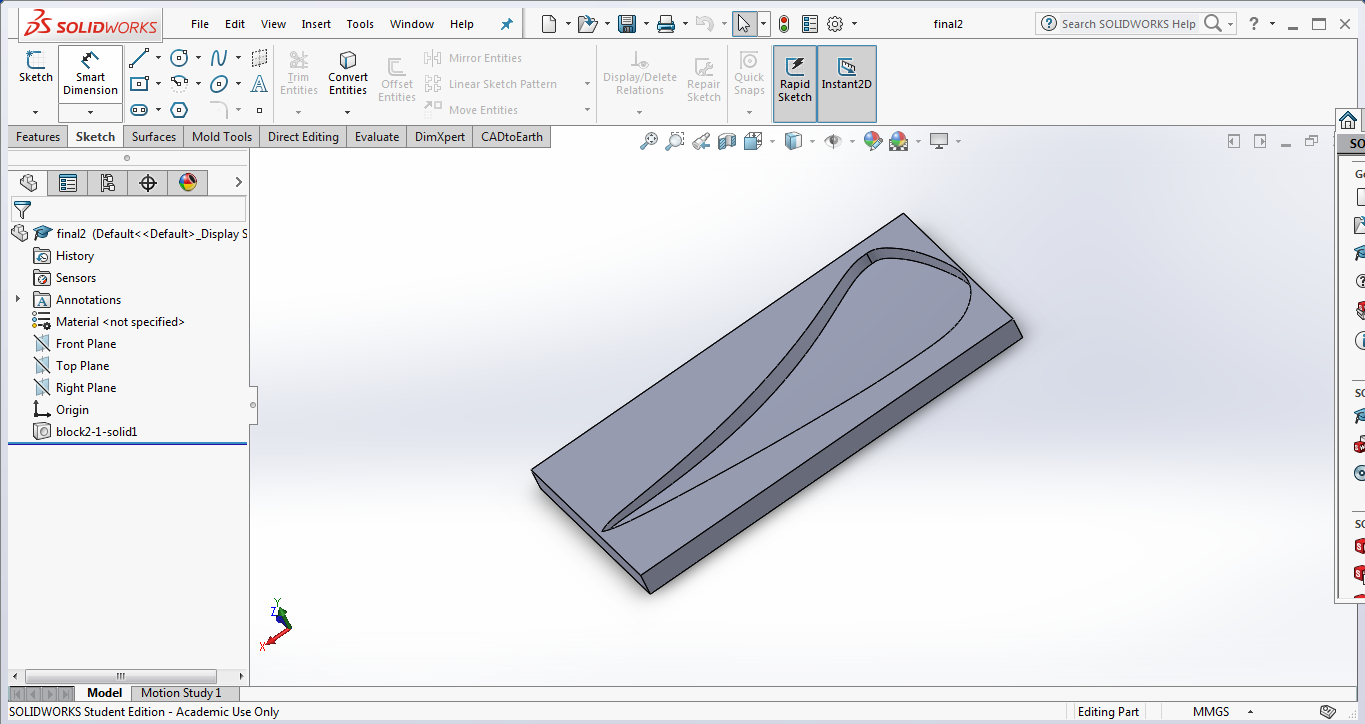Toggle the Rapid Sketch button
The height and width of the screenshot is (724, 1365).
click(795, 83)
